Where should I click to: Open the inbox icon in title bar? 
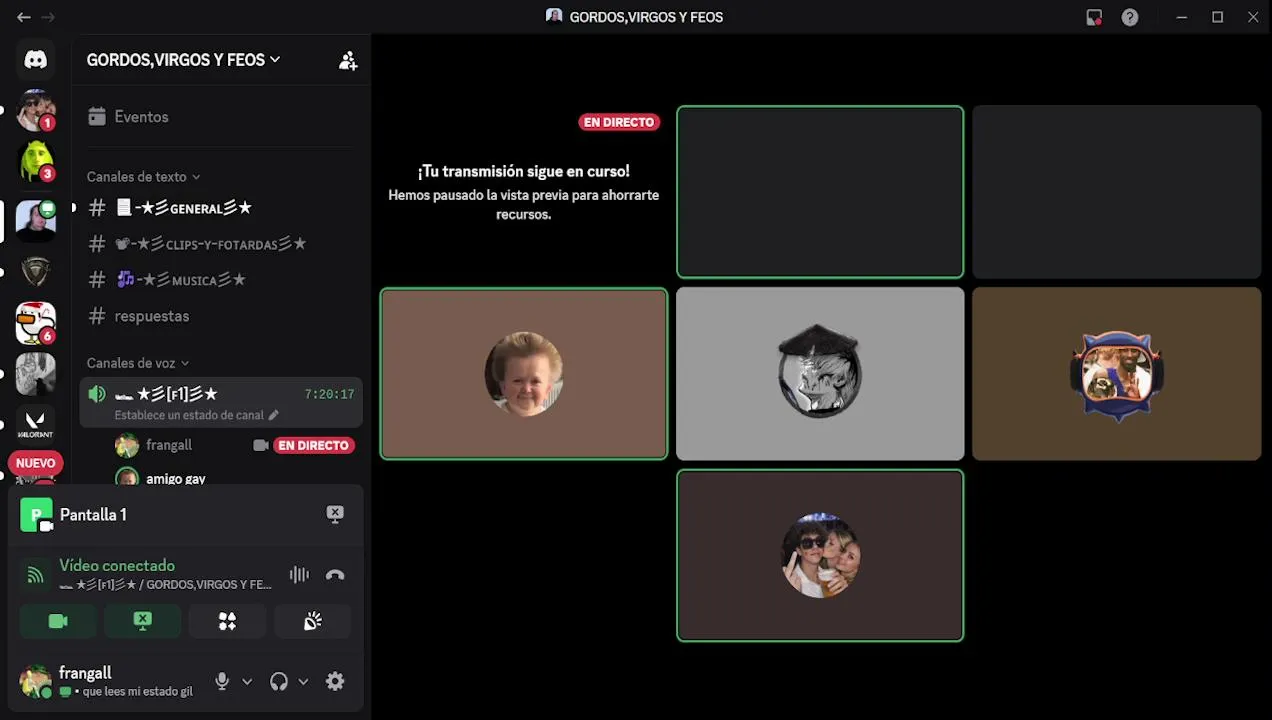click(1094, 17)
